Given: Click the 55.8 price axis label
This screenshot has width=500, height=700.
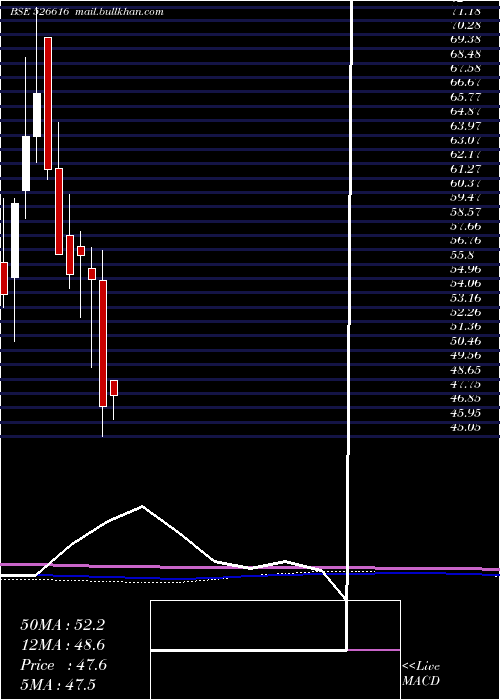Looking at the screenshot, I should (462, 255).
